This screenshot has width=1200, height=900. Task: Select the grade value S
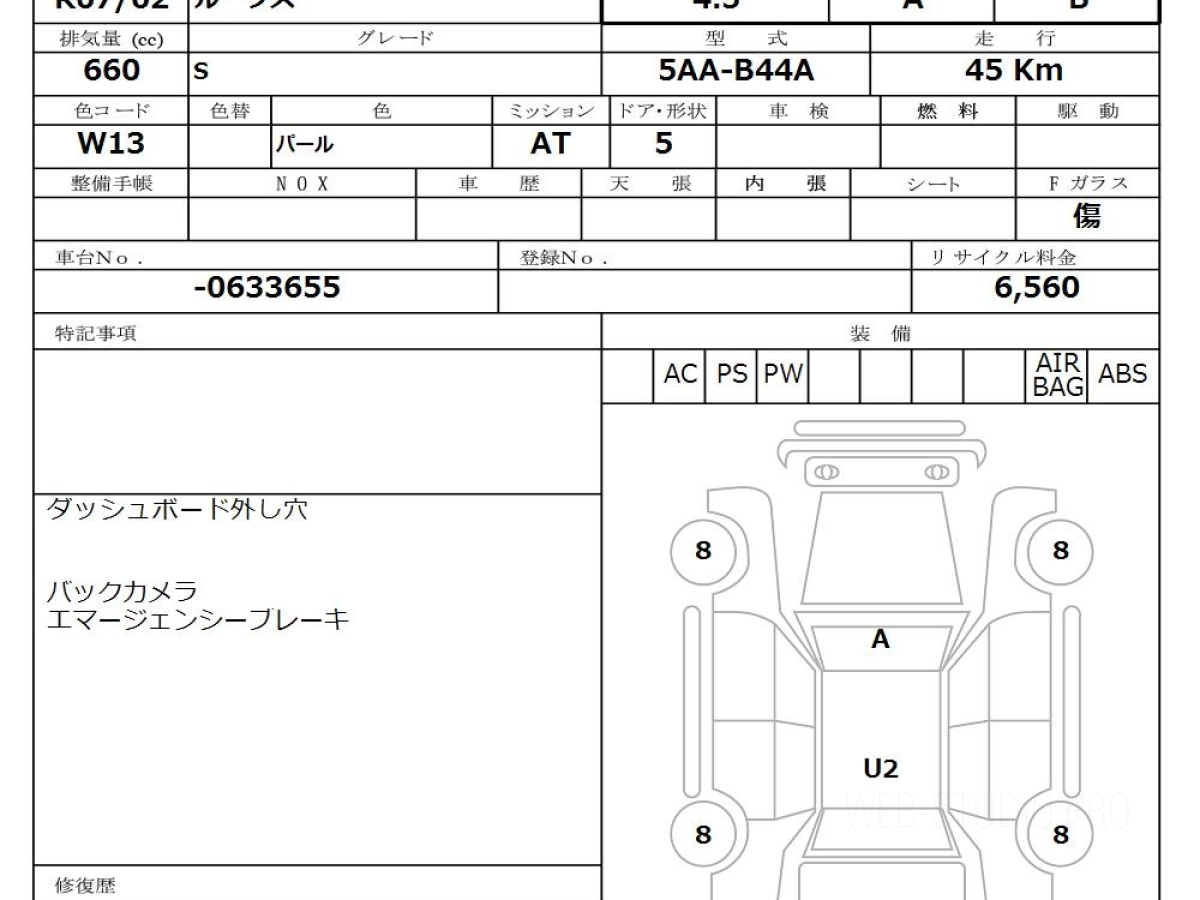coord(201,73)
